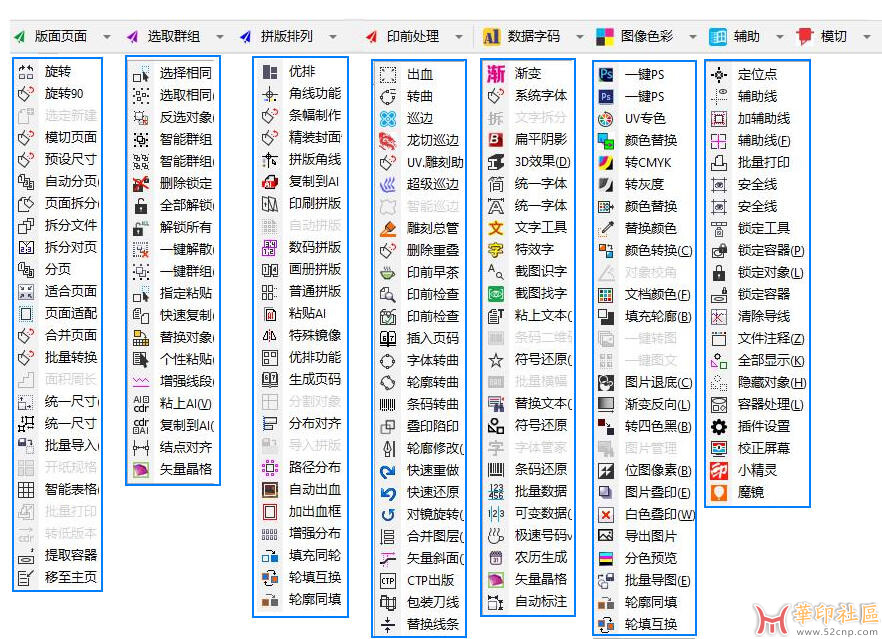
Task: Click the UV专色 color wheel icon
Action: pos(605,119)
